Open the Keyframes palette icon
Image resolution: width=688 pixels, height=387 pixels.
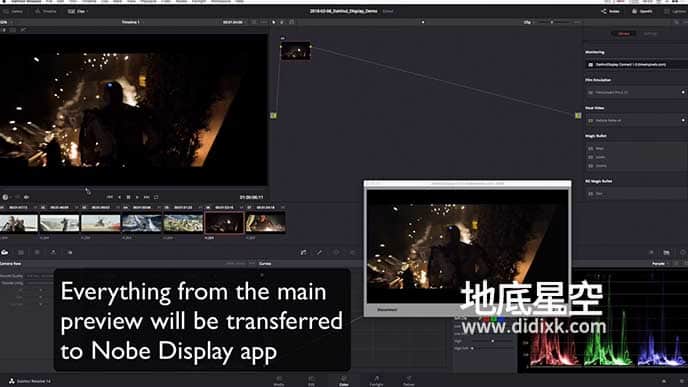(651, 252)
